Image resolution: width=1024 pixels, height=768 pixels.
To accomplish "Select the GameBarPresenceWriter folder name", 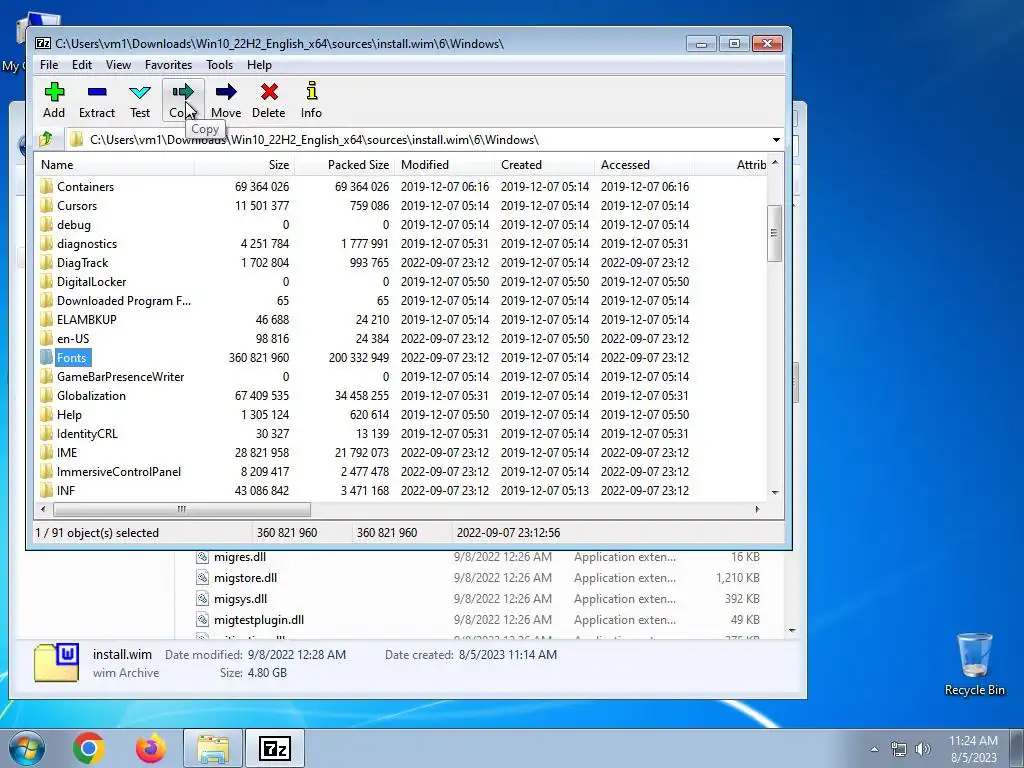I will (120, 376).
